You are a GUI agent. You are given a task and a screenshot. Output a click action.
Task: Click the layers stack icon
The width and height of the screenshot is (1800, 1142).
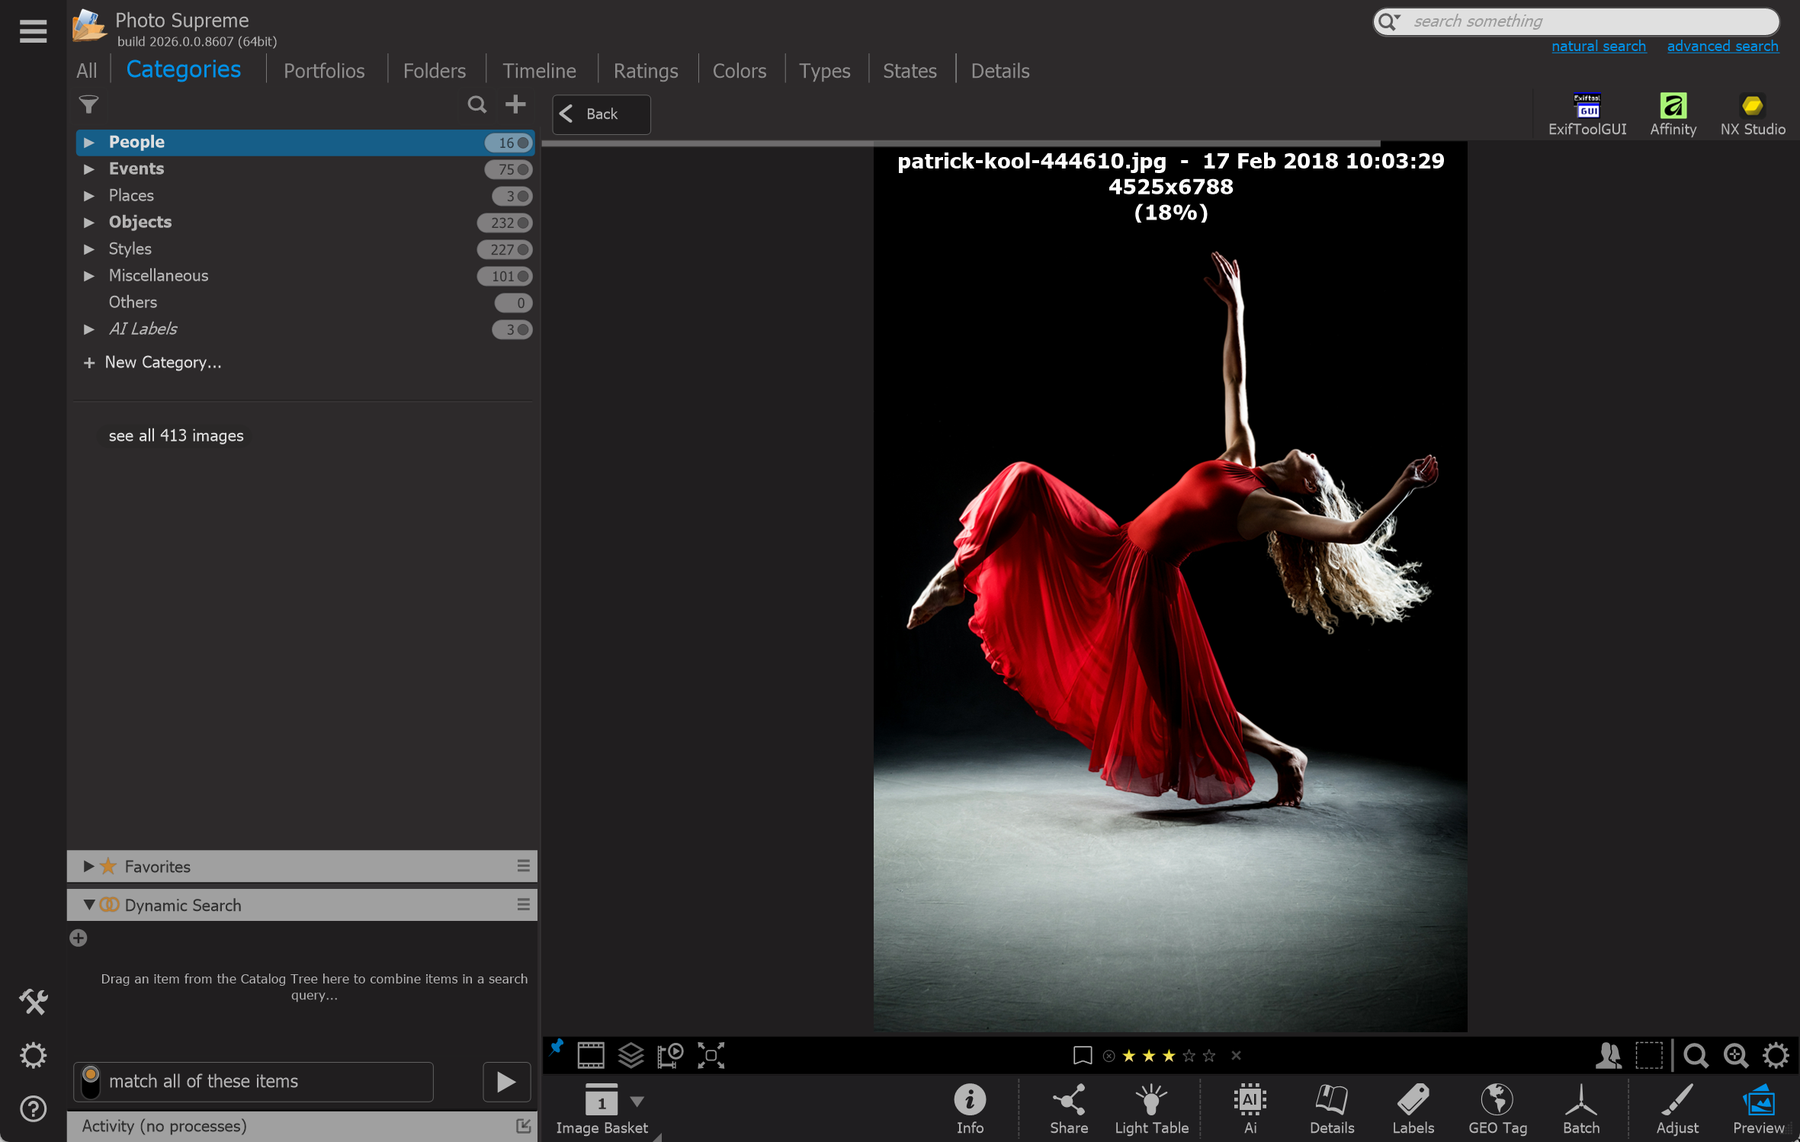point(631,1055)
